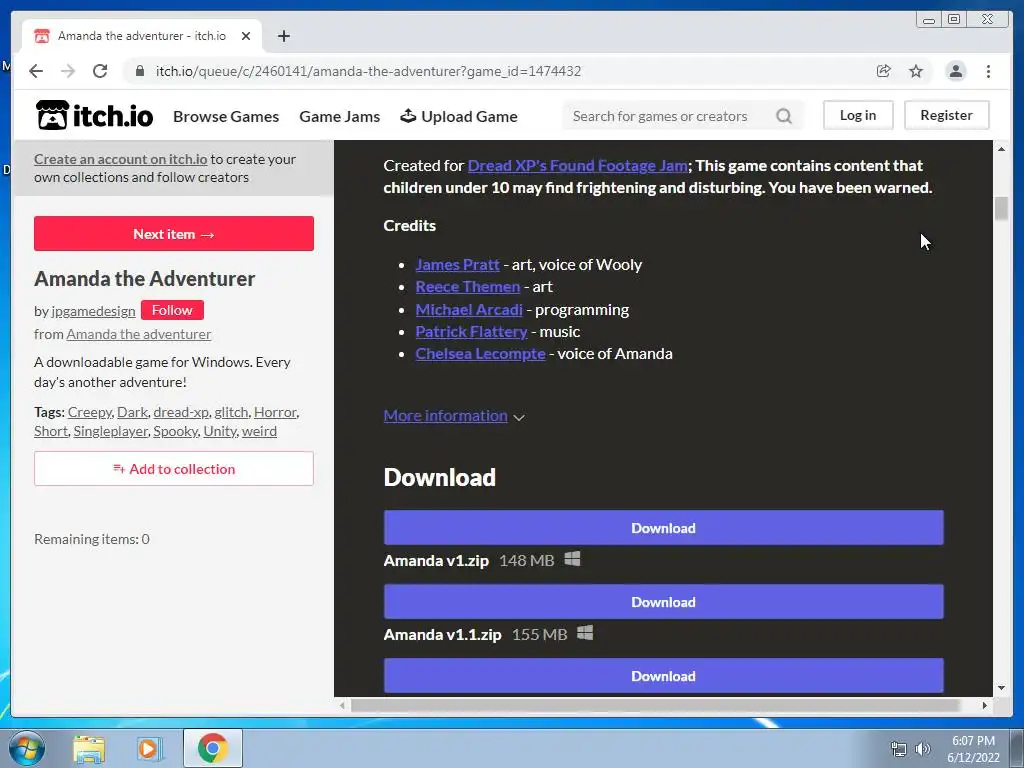
Task: Open Reece Themen credit link
Action: click(x=468, y=287)
